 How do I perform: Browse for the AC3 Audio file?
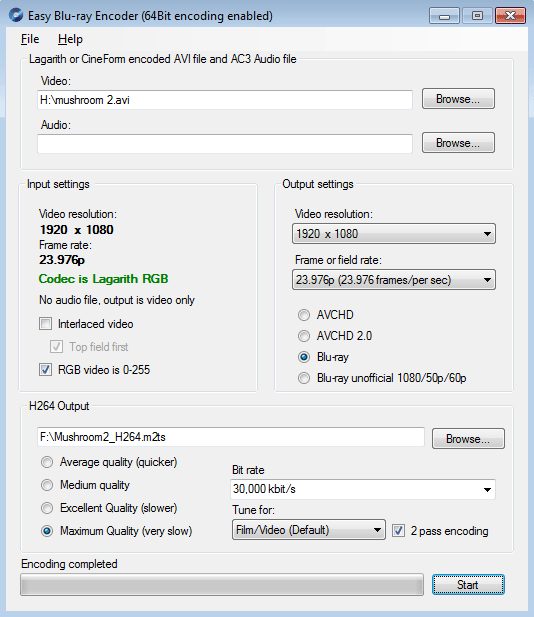tap(458, 142)
